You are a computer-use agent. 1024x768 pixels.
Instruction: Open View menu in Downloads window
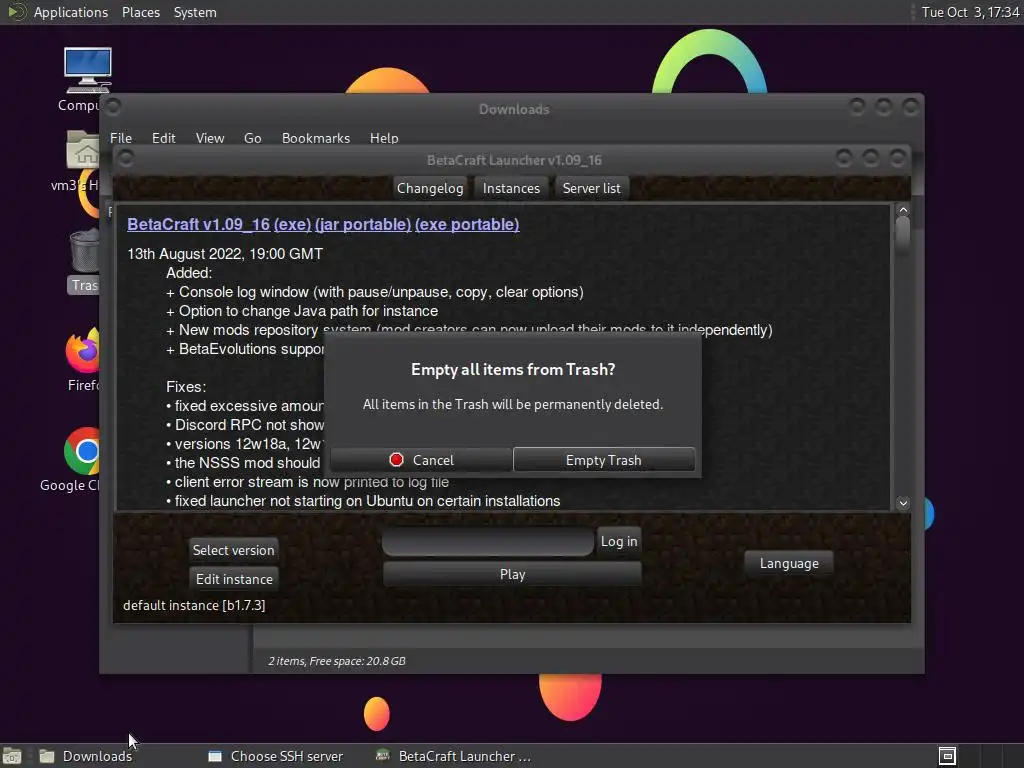point(210,138)
